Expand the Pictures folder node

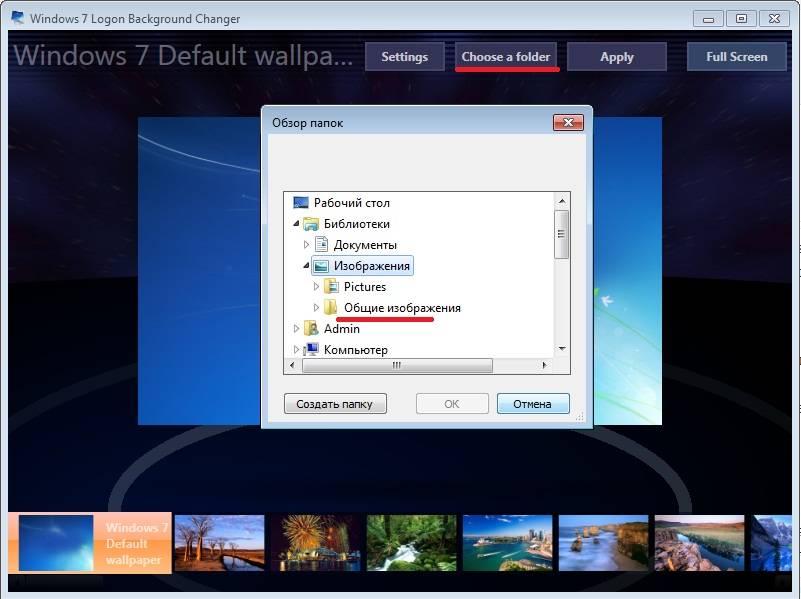click(x=316, y=286)
